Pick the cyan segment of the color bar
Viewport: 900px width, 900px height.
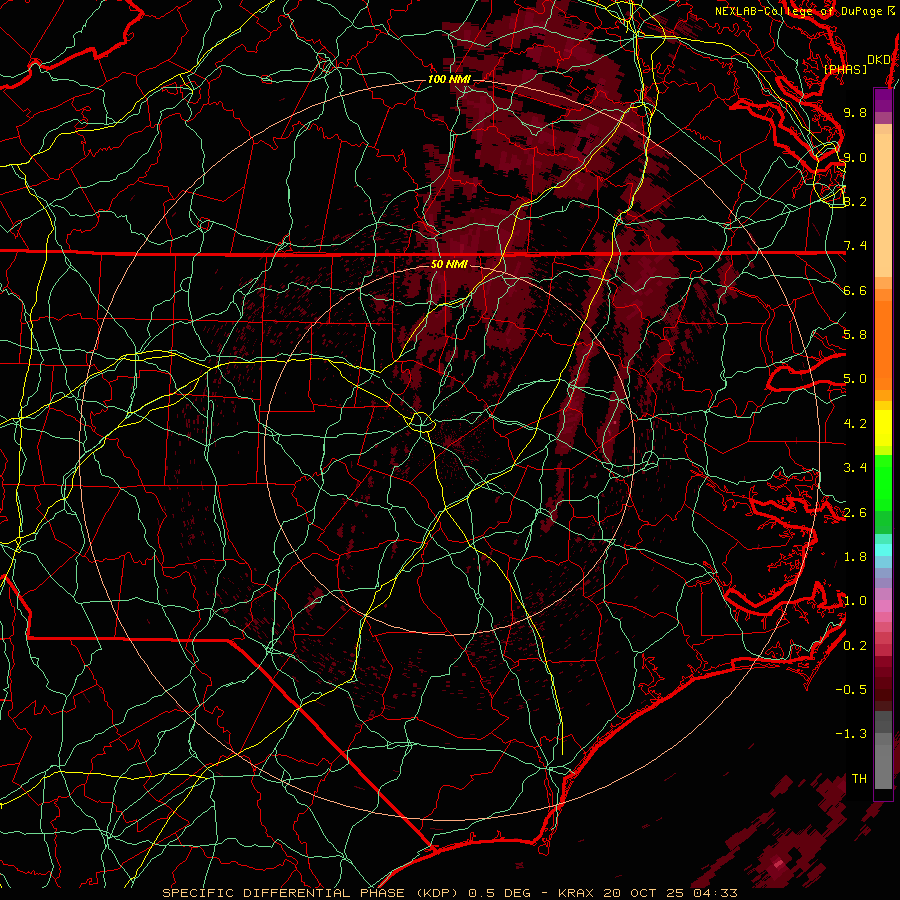[x=883, y=549]
